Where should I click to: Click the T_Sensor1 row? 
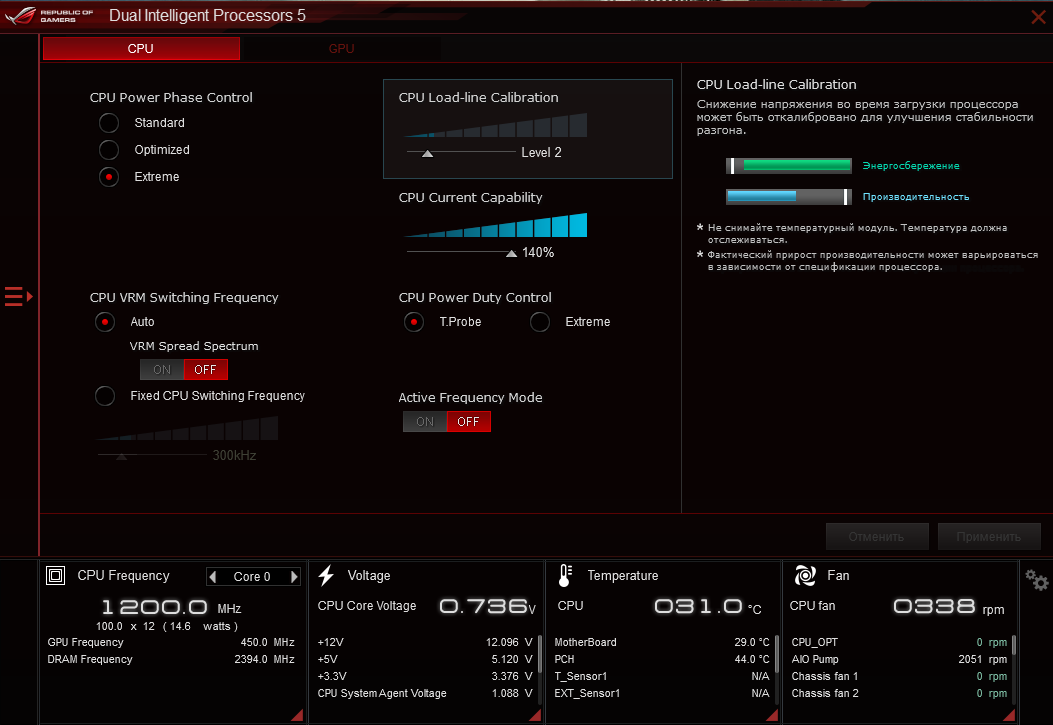[662, 676]
